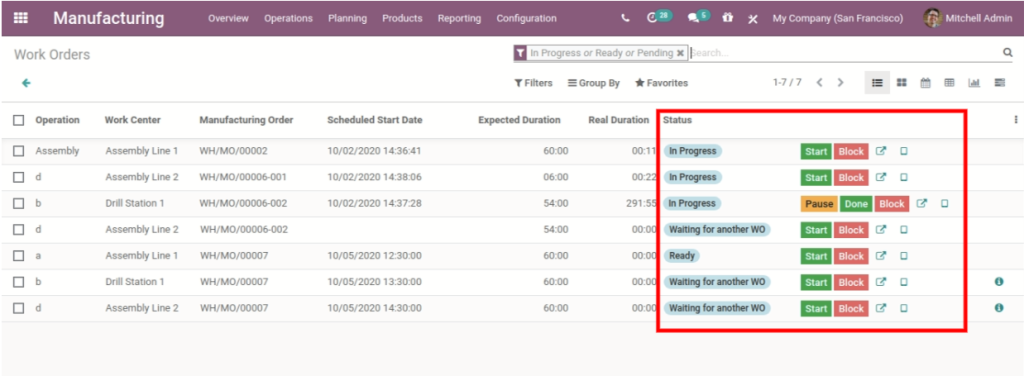The height and width of the screenshot is (376, 1024).
Task: Pause the Drill Station 1 work order
Action: (819, 204)
